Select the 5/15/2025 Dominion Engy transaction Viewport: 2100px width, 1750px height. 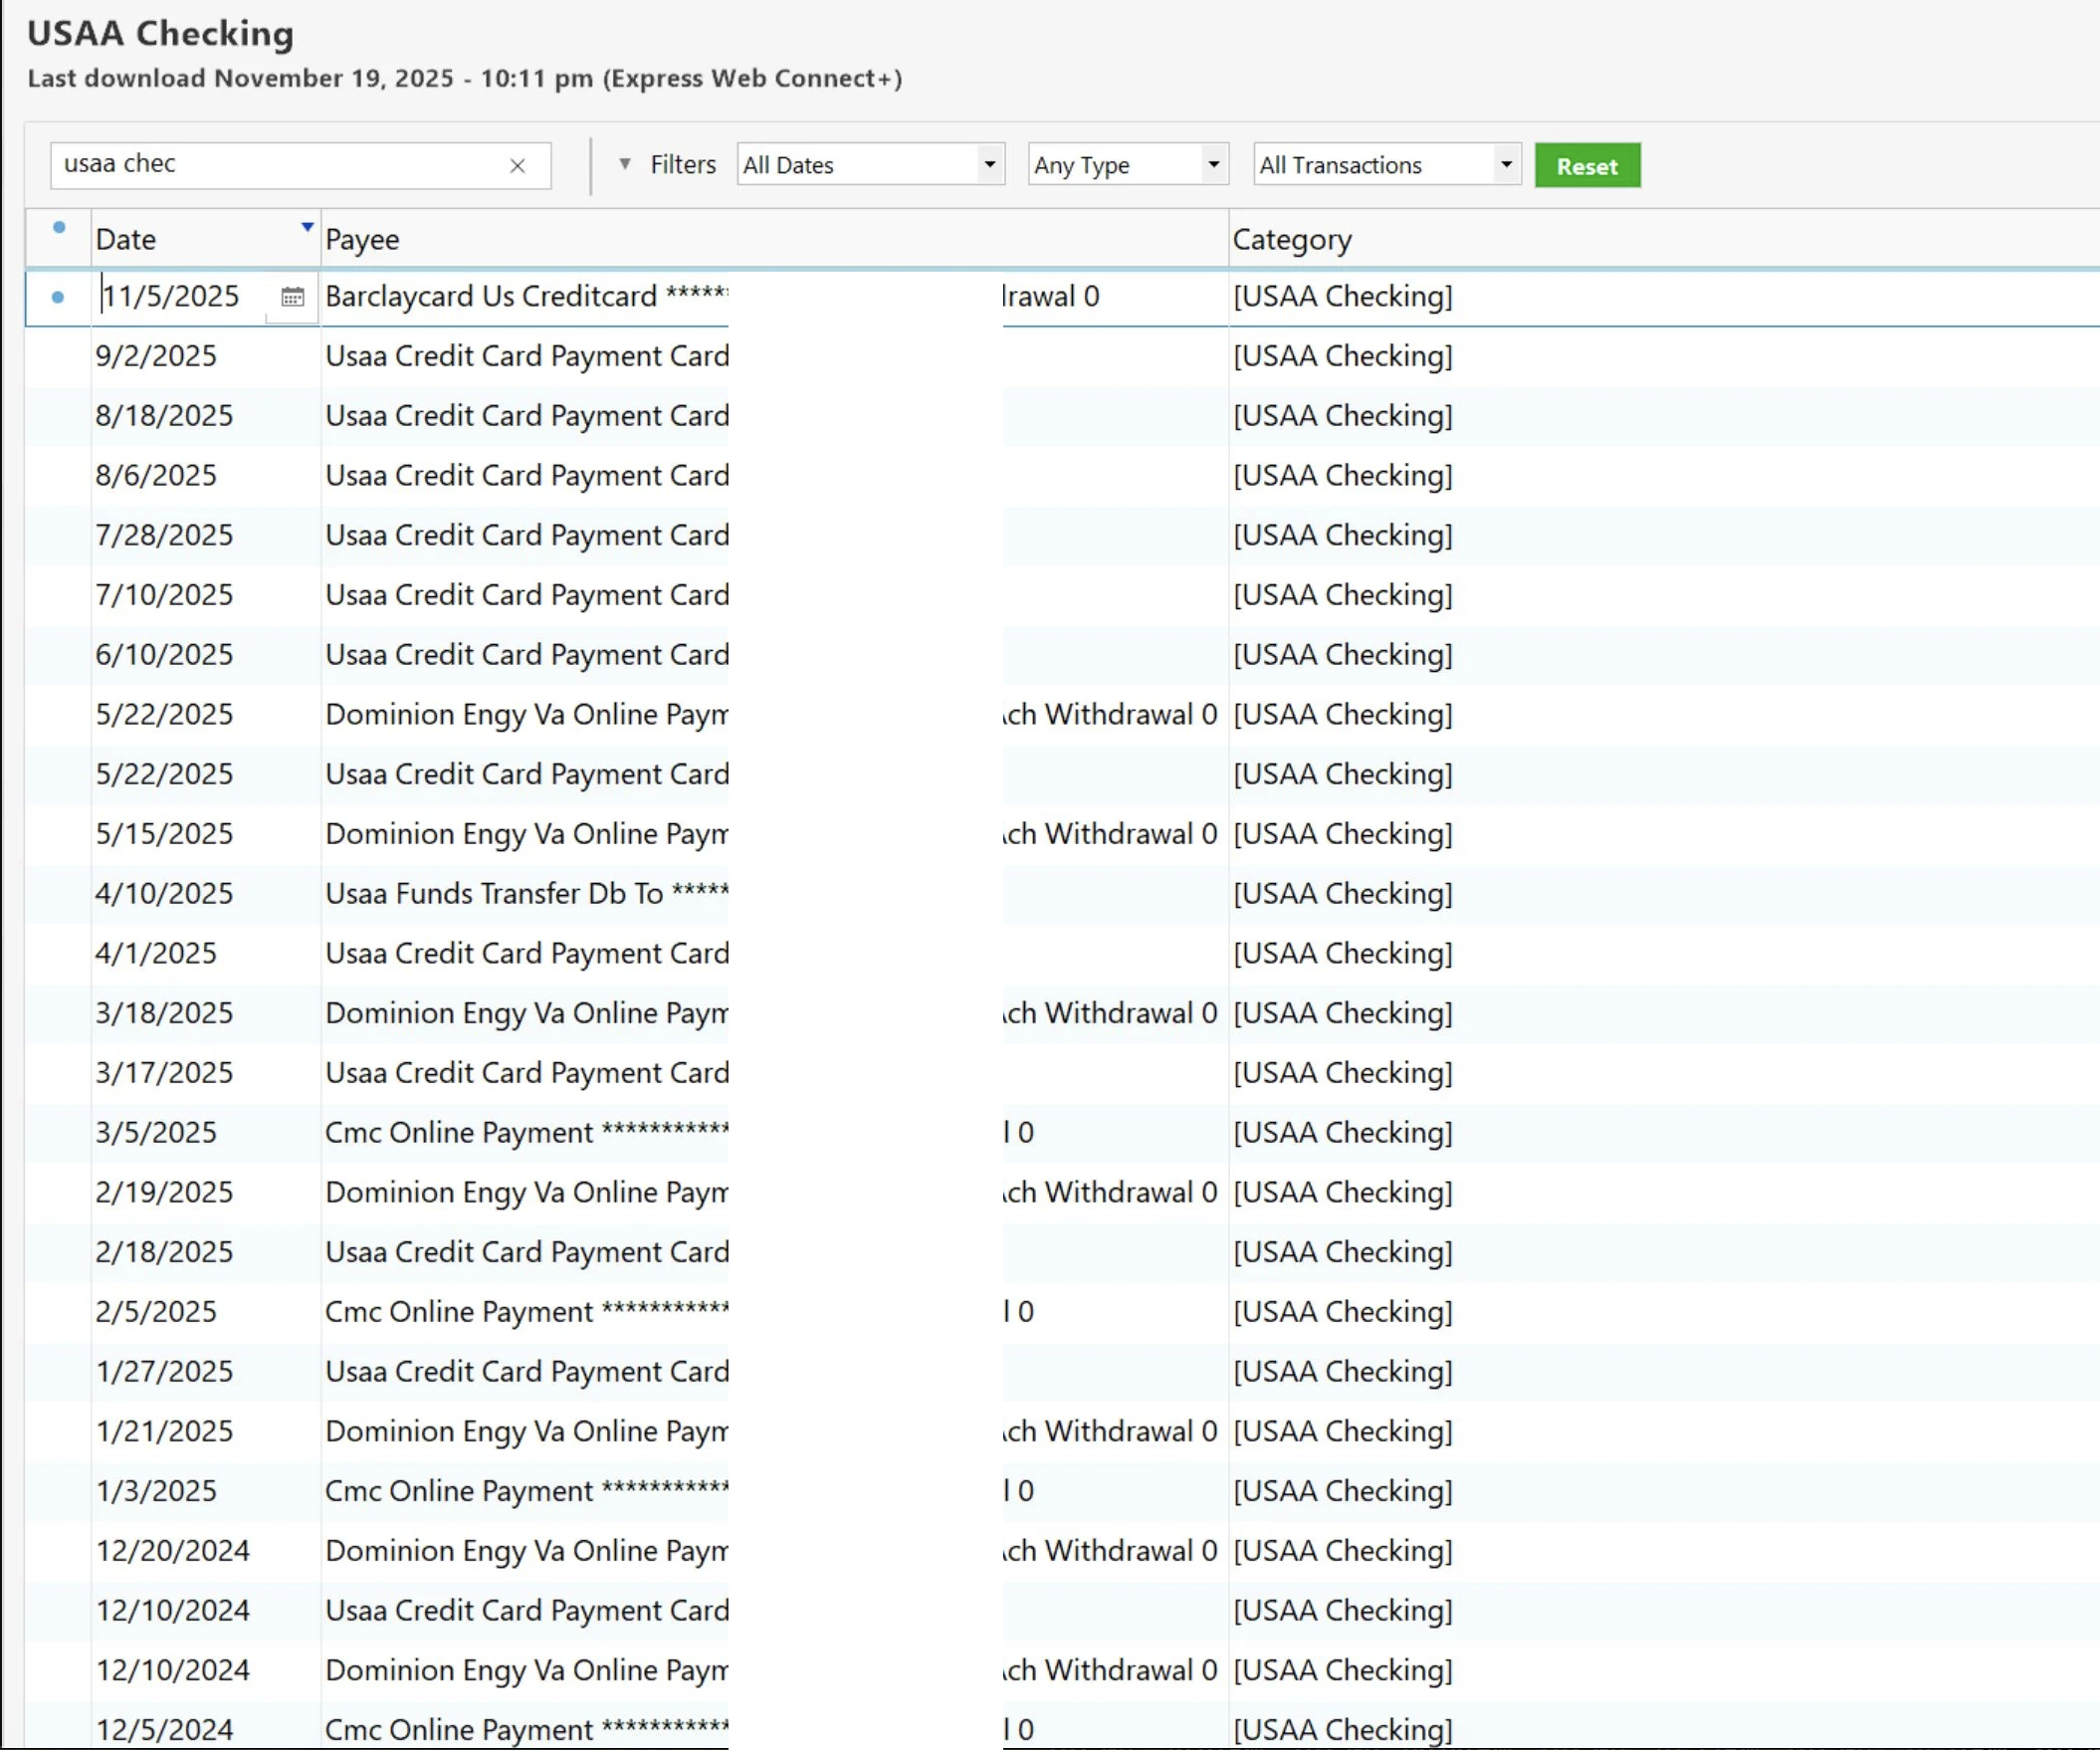coord(526,834)
